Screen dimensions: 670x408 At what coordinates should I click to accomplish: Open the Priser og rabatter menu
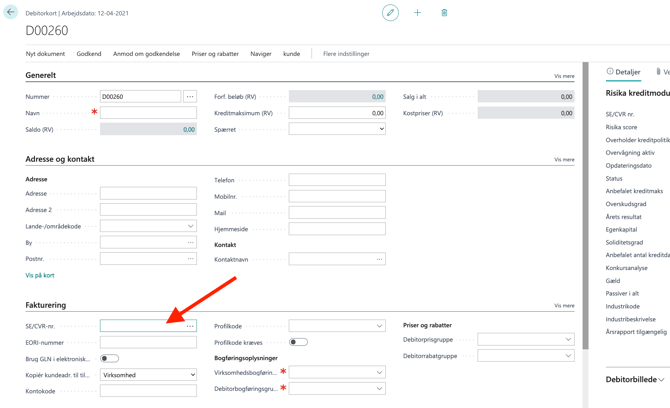(215, 54)
